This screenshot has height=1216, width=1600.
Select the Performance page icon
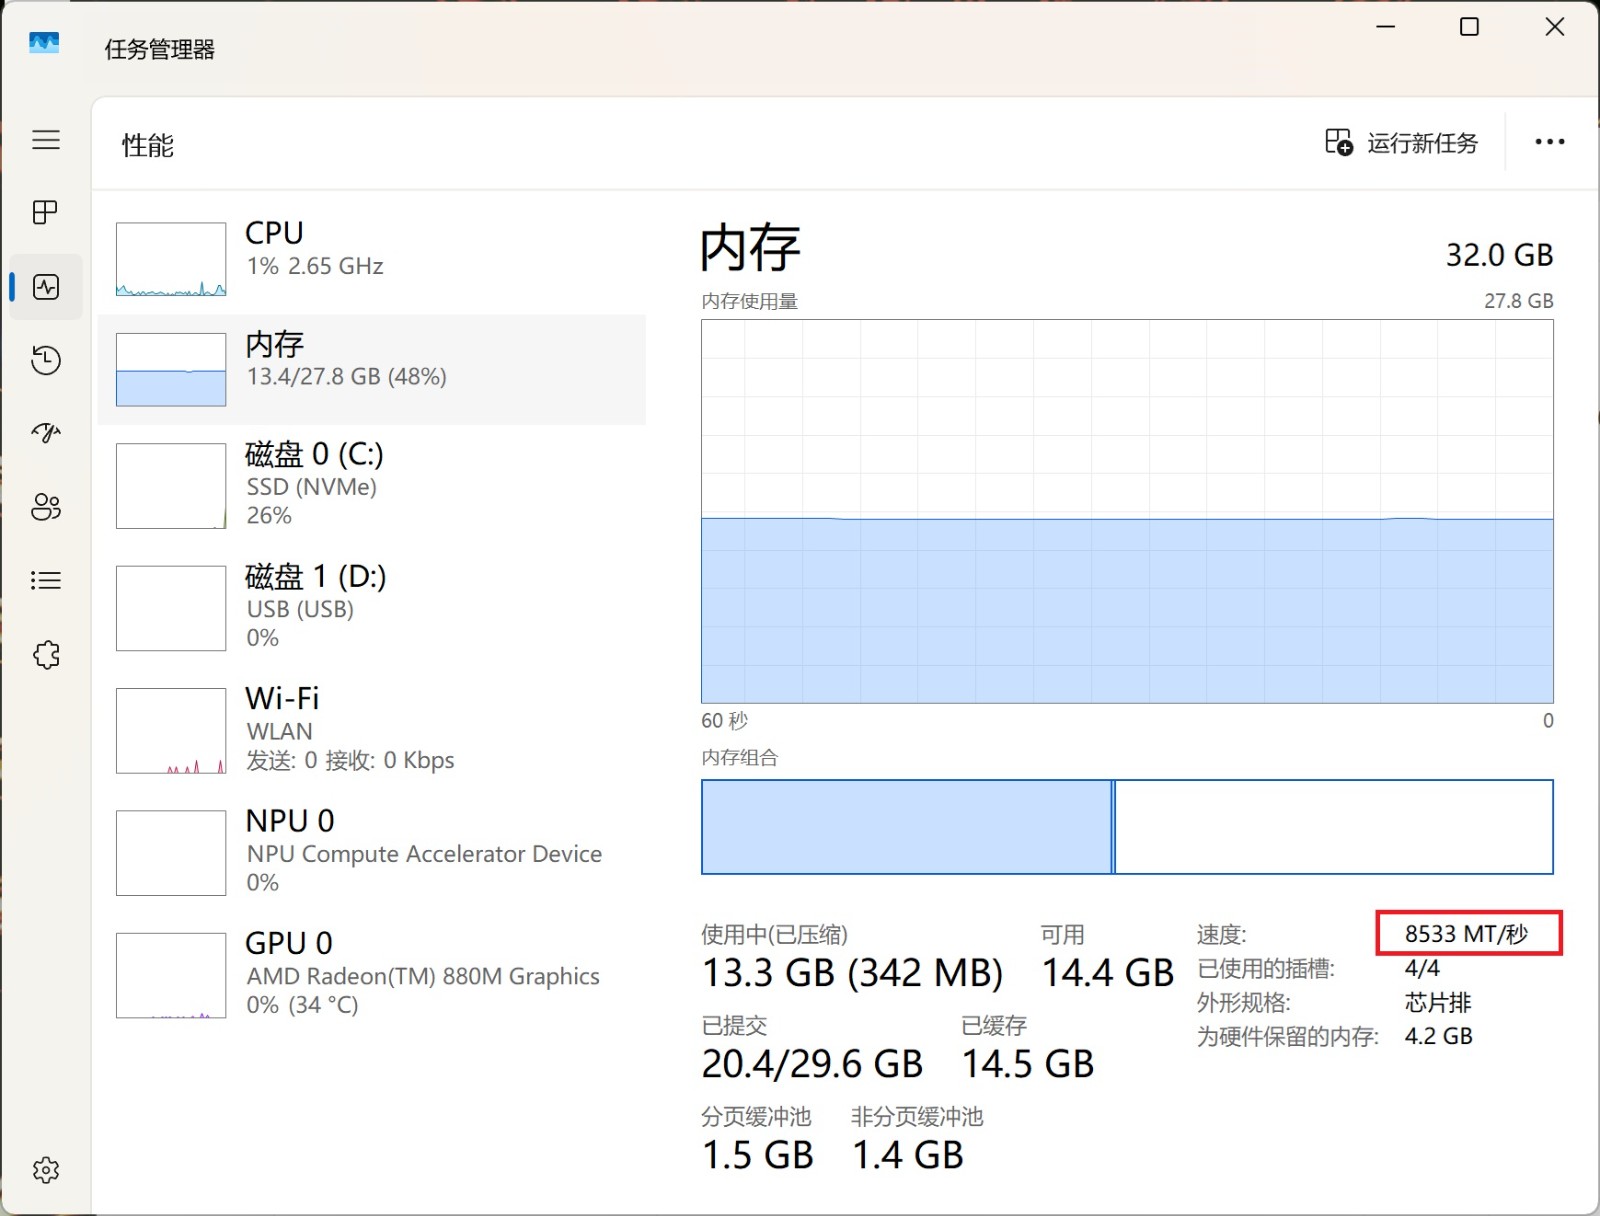point(46,287)
